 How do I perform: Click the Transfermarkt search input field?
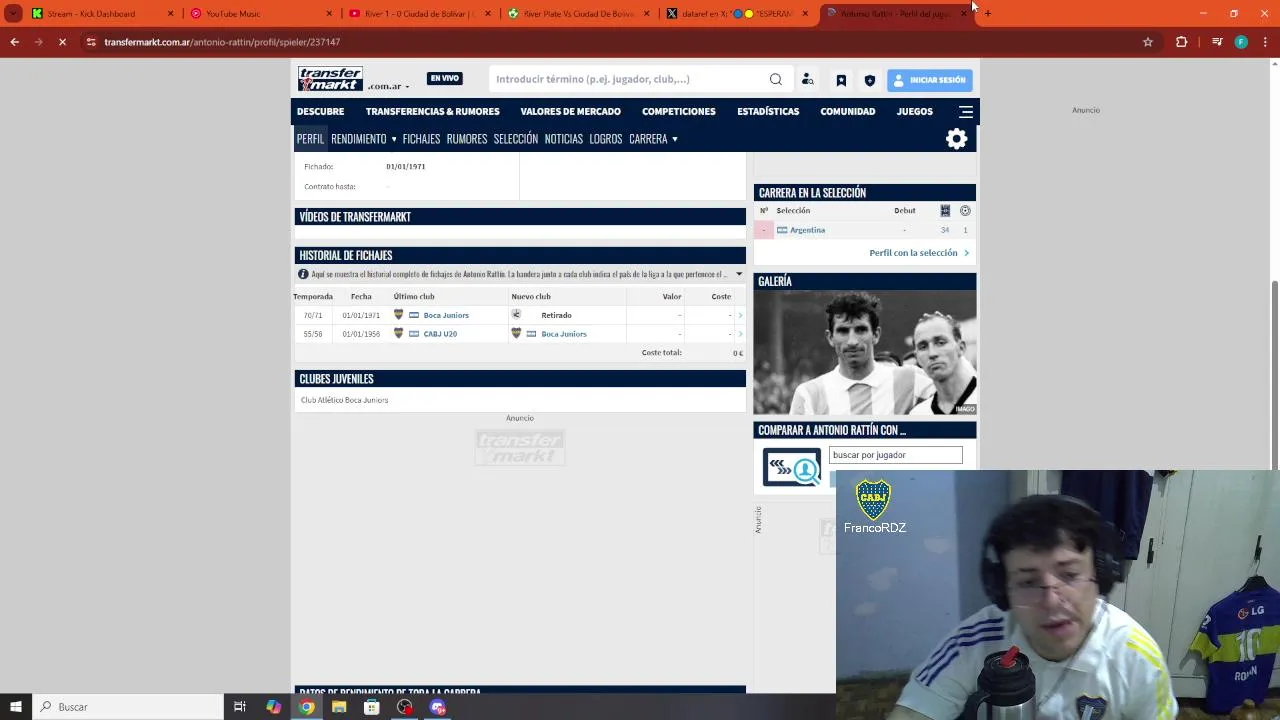pos(630,80)
